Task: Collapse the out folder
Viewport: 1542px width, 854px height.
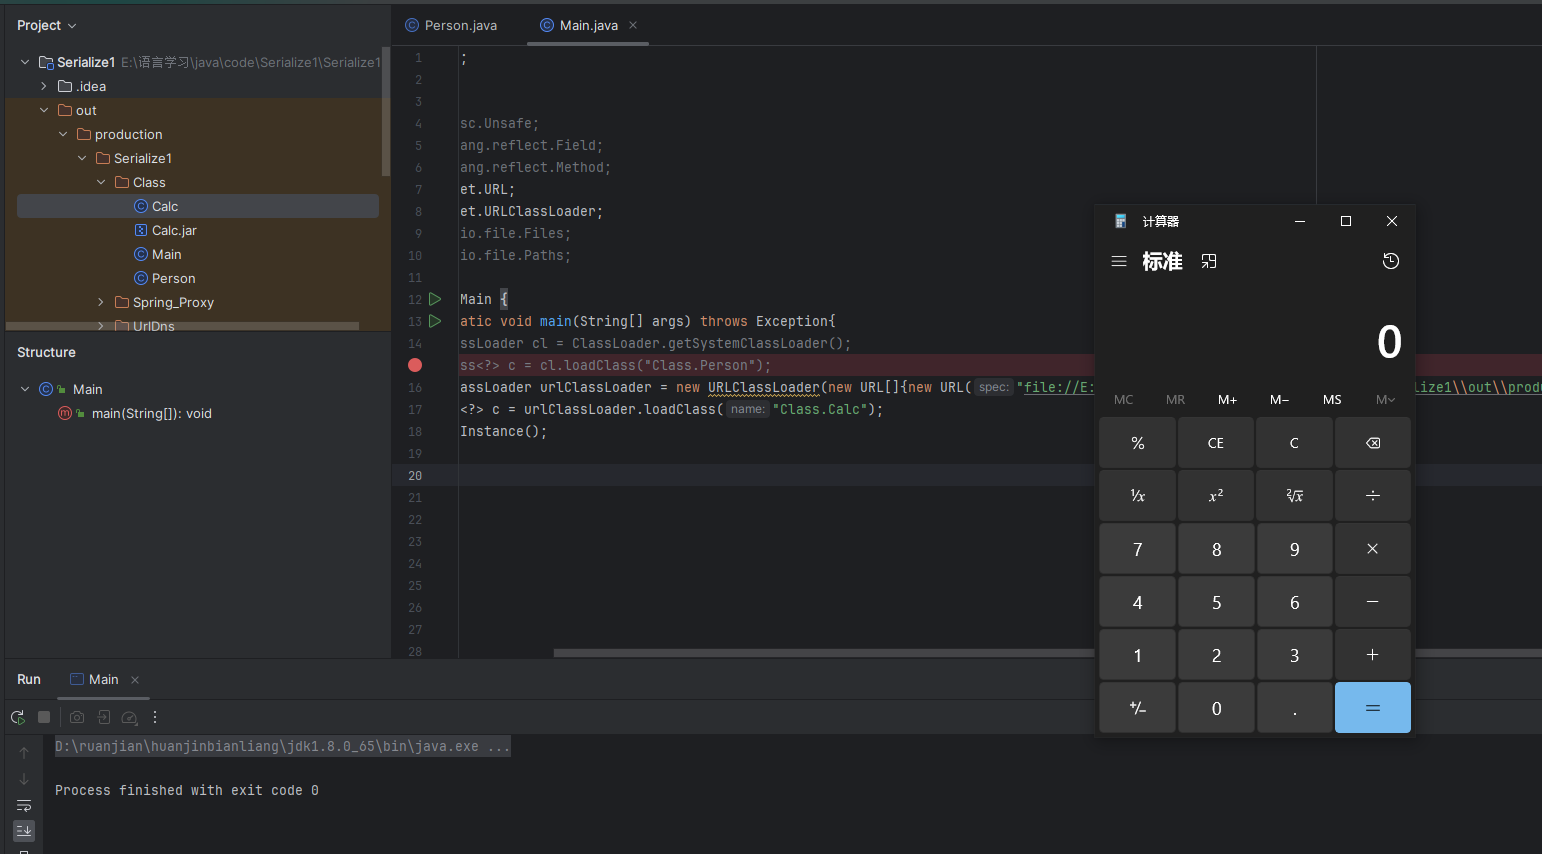Action: click(44, 110)
